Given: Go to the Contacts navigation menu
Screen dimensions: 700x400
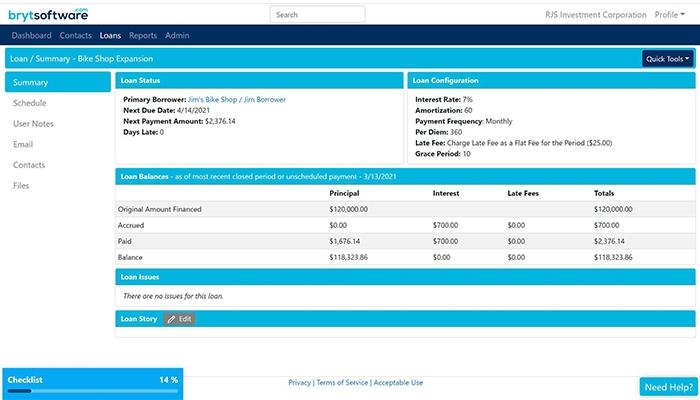Looking at the screenshot, I should click(x=75, y=35).
